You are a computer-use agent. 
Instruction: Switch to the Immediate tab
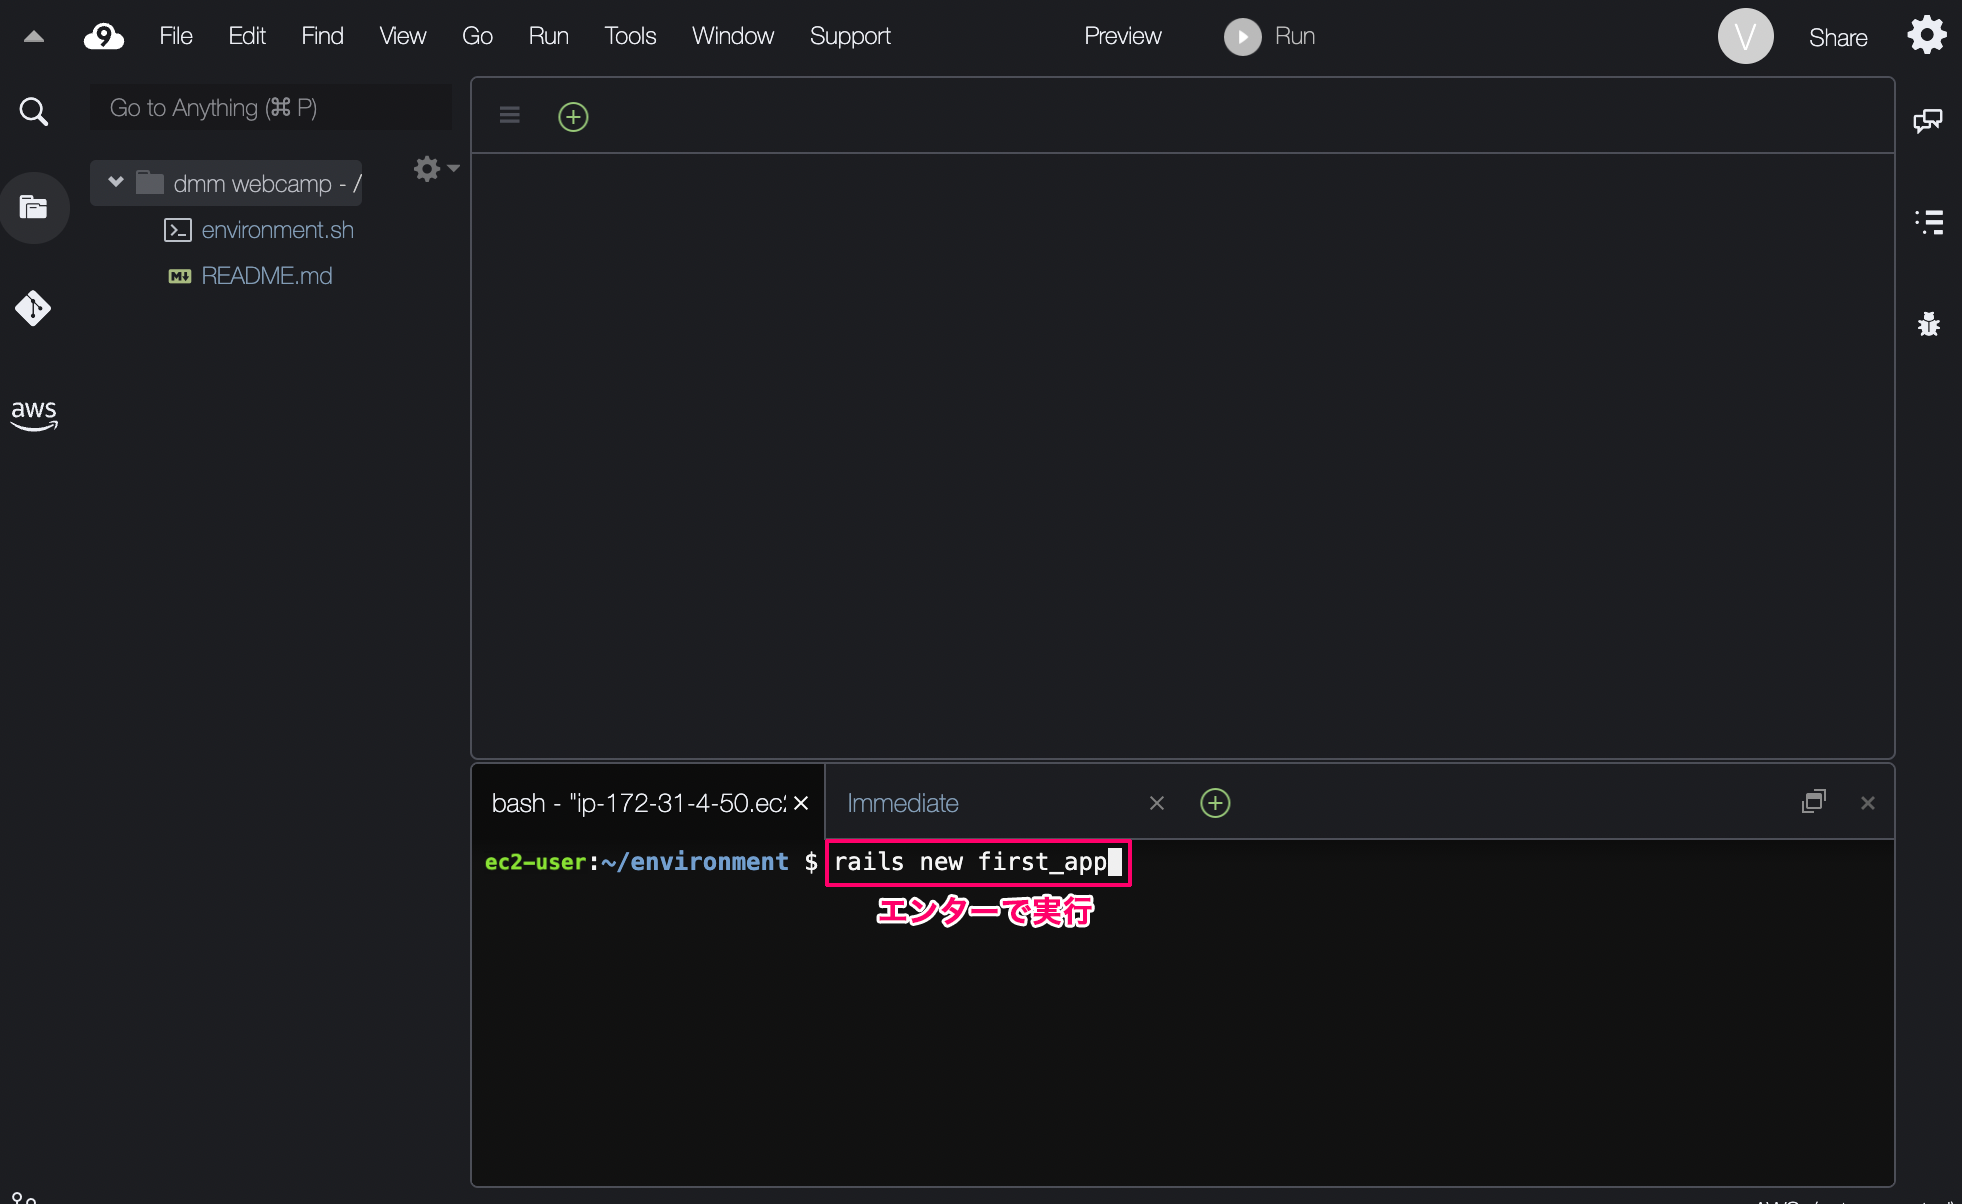[x=901, y=802]
